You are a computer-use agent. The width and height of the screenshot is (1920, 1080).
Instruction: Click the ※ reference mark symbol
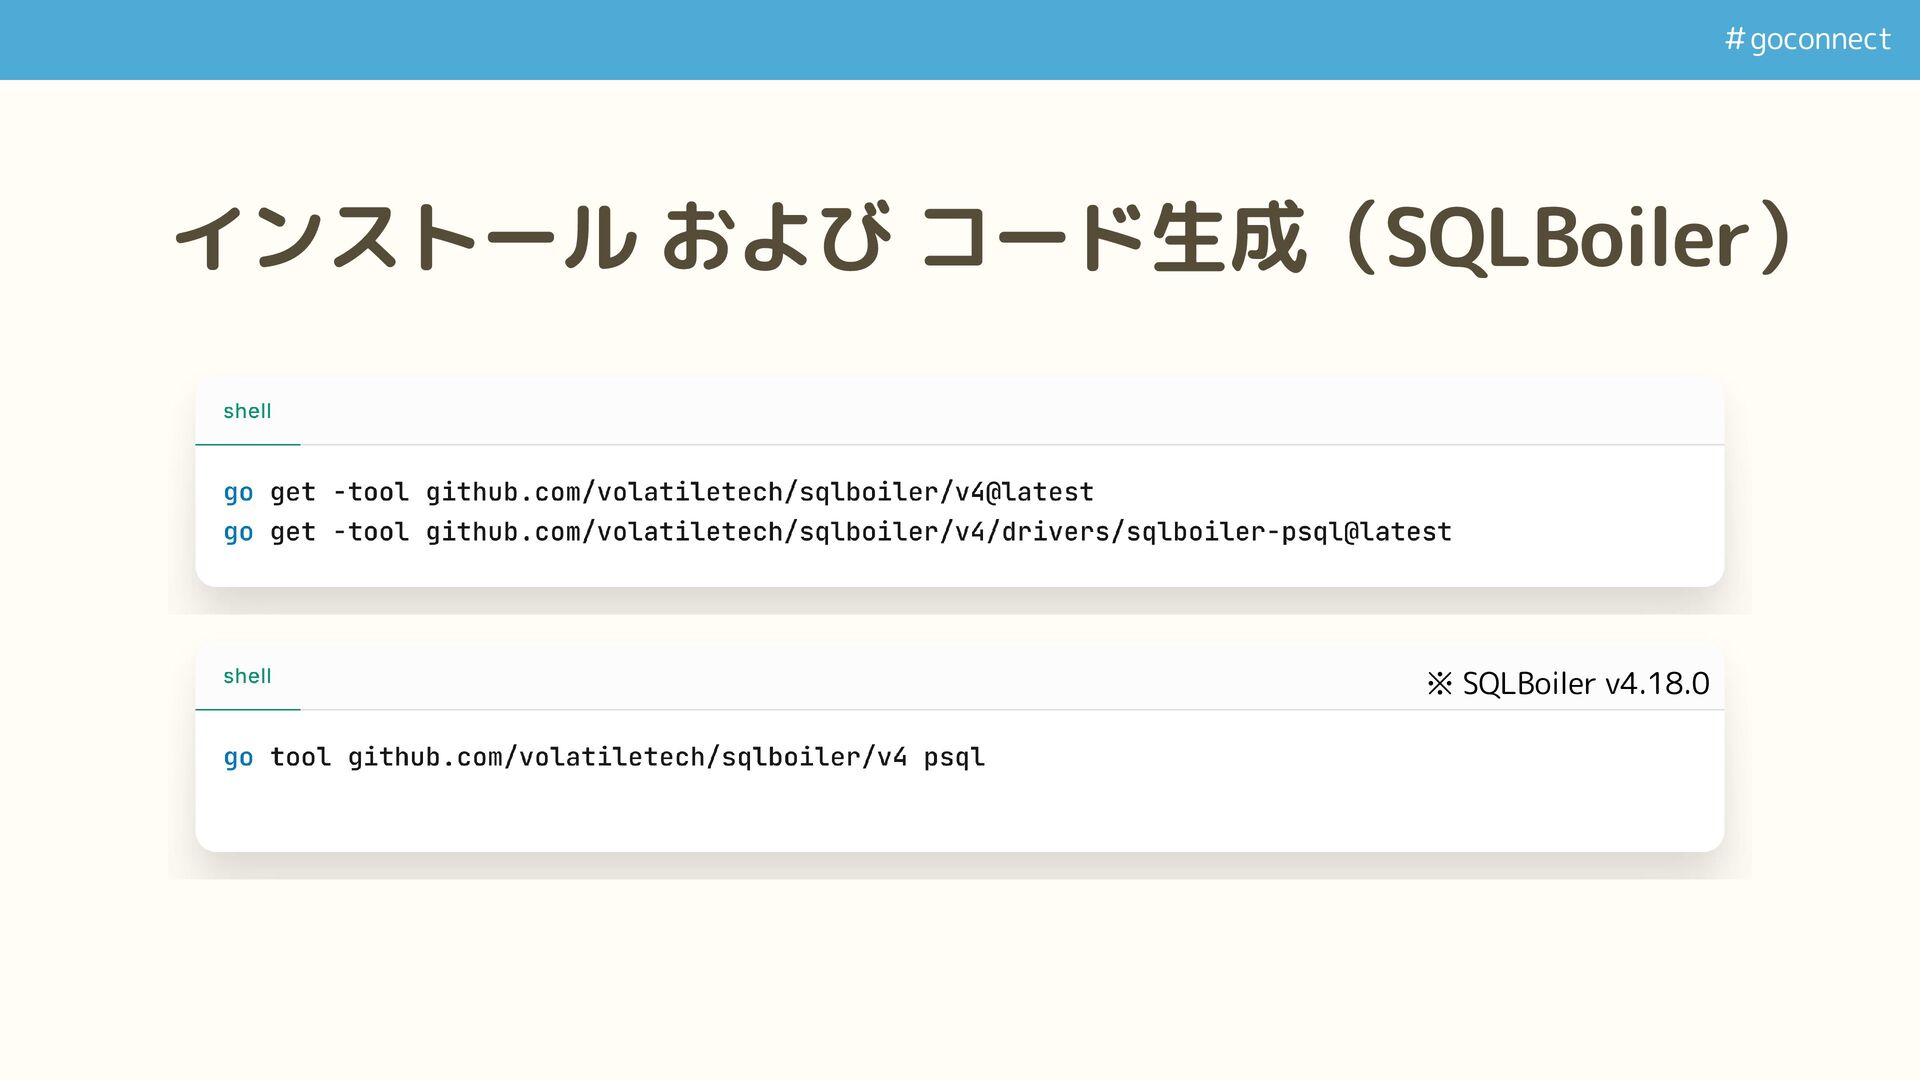pos(1439,684)
